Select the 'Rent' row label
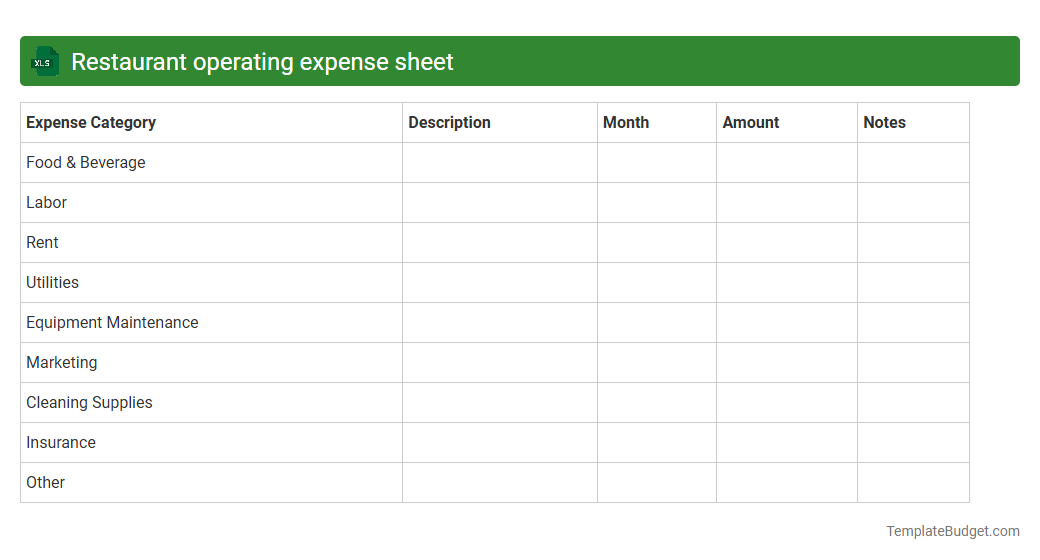 click(42, 242)
